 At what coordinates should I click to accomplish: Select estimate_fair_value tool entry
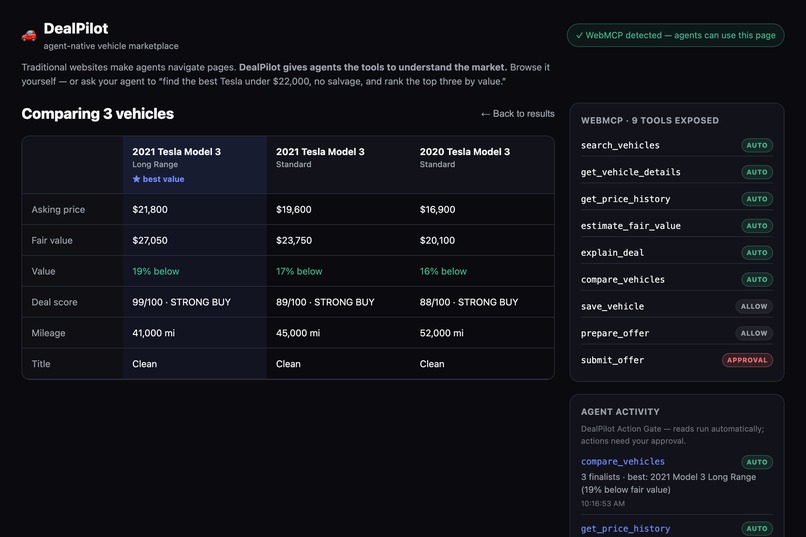point(631,226)
